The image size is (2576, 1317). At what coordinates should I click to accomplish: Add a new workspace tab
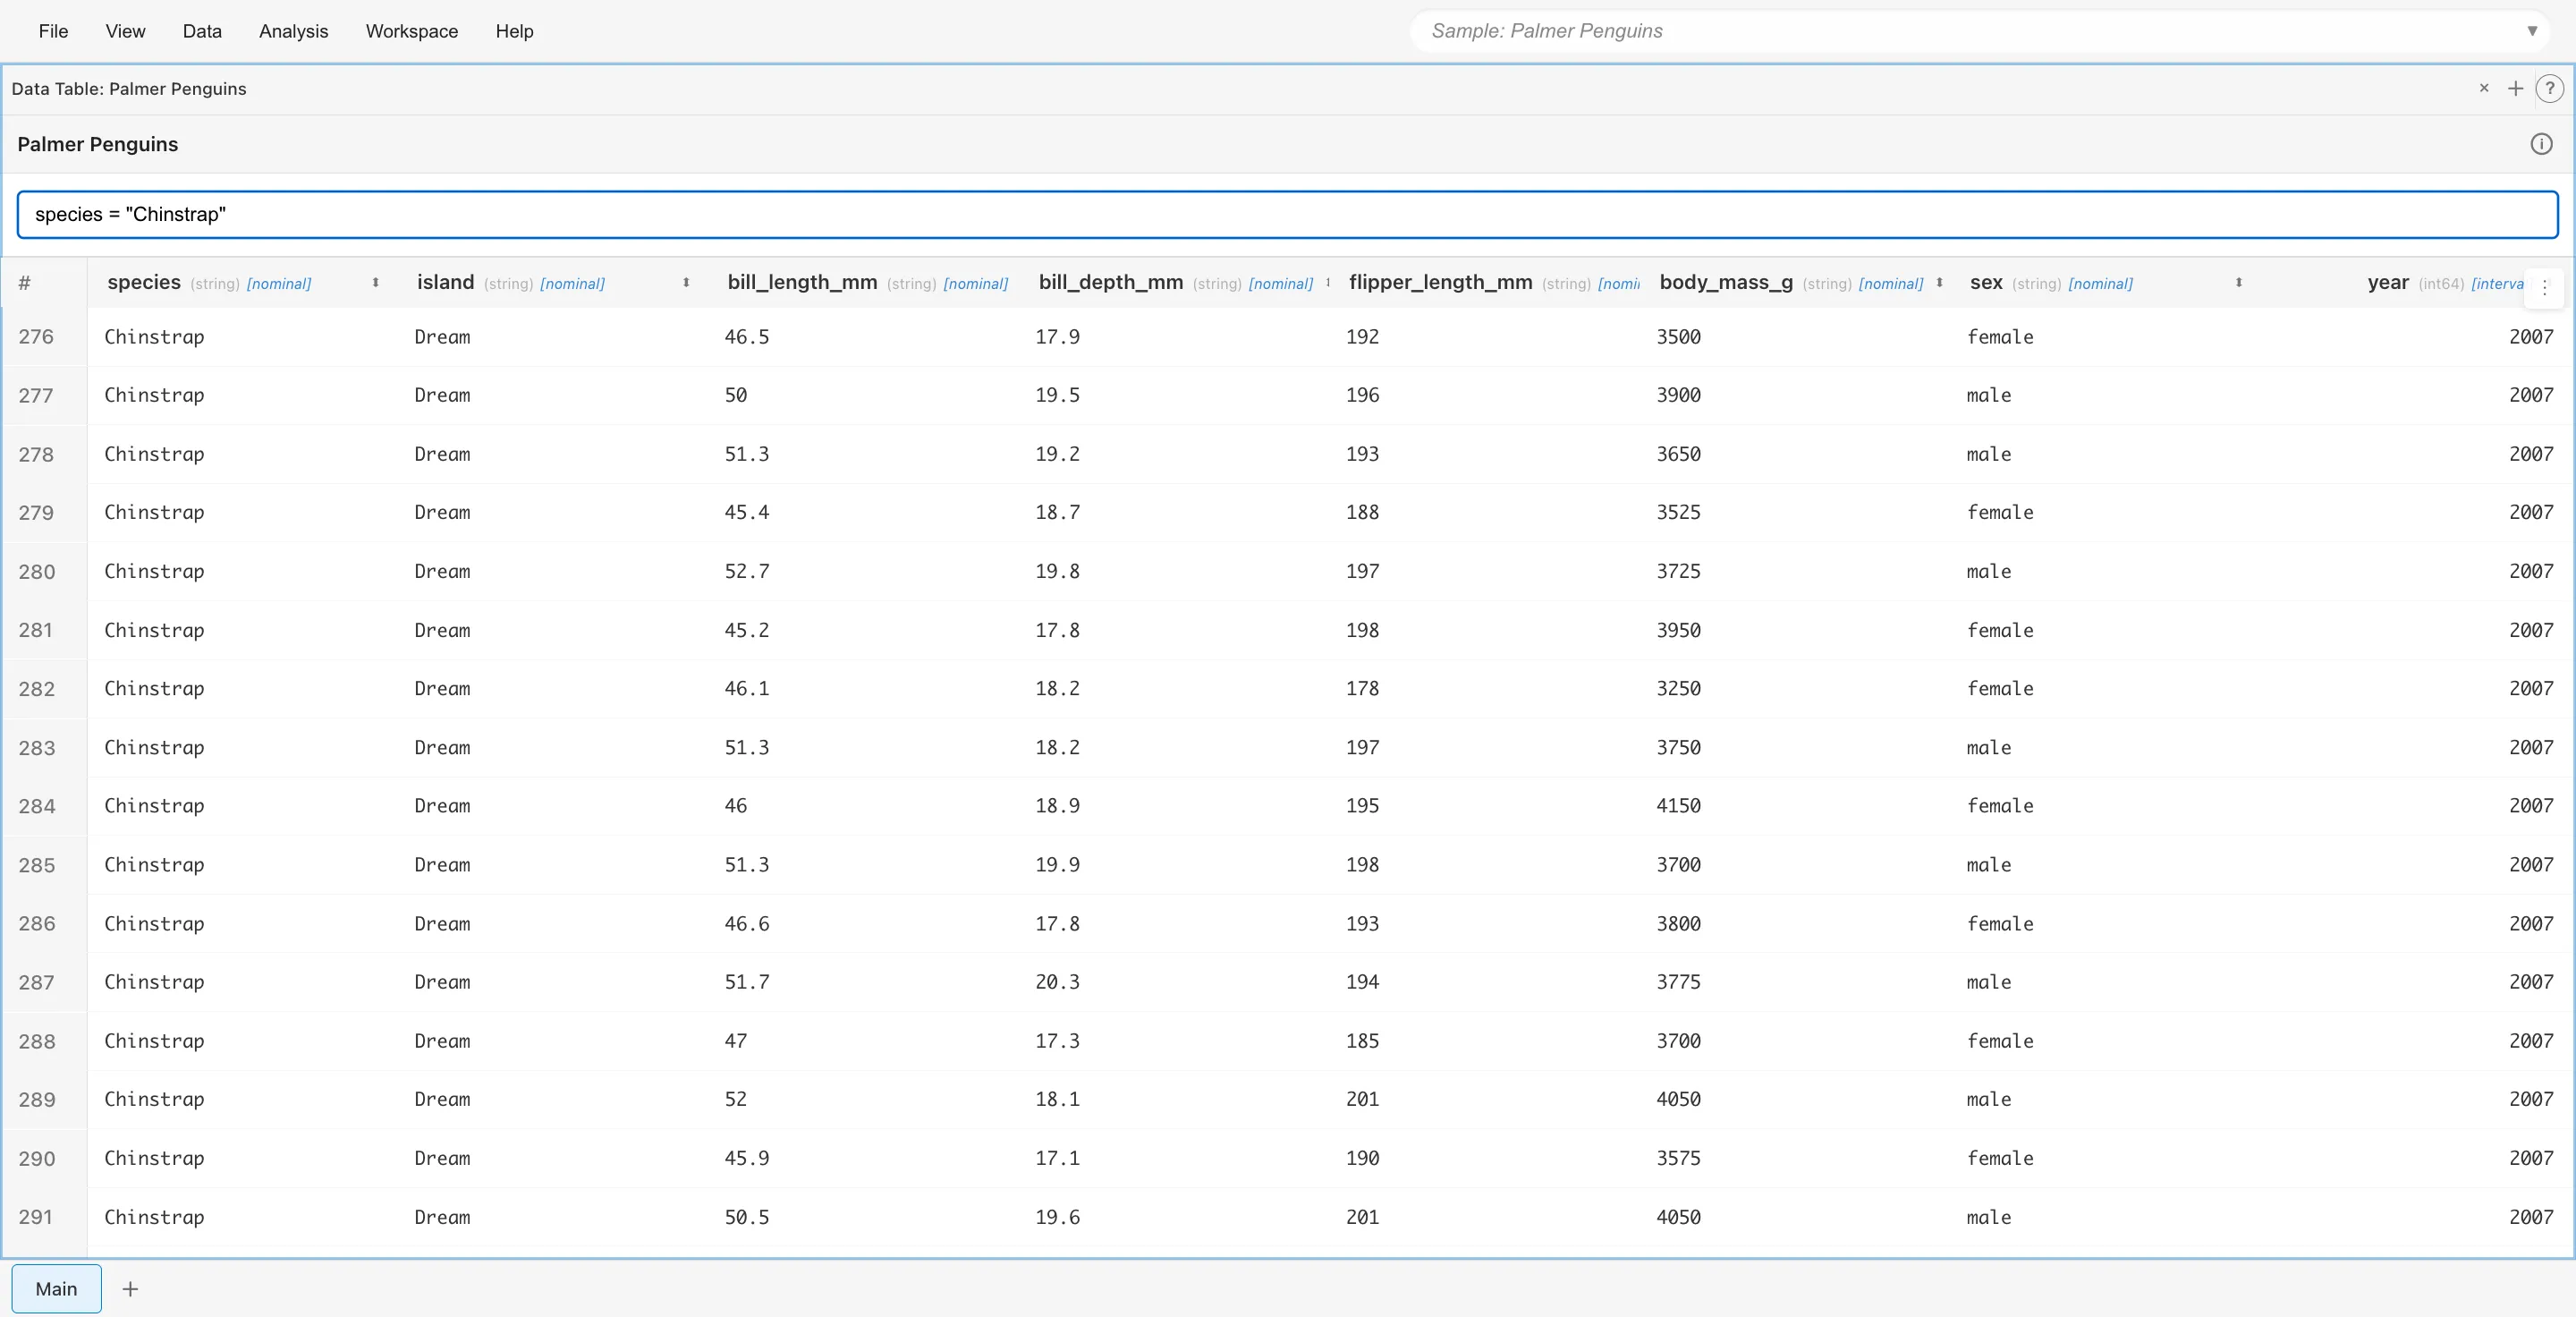coord(130,1289)
